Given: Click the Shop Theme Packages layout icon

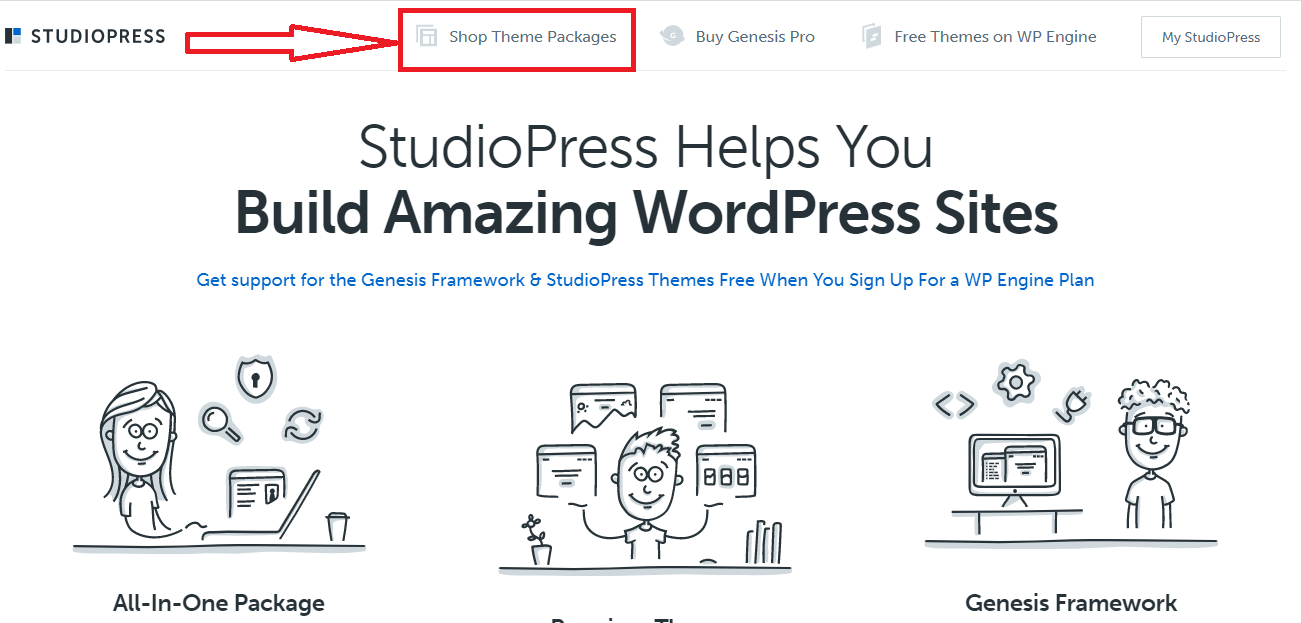Looking at the screenshot, I should pos(427,37).
